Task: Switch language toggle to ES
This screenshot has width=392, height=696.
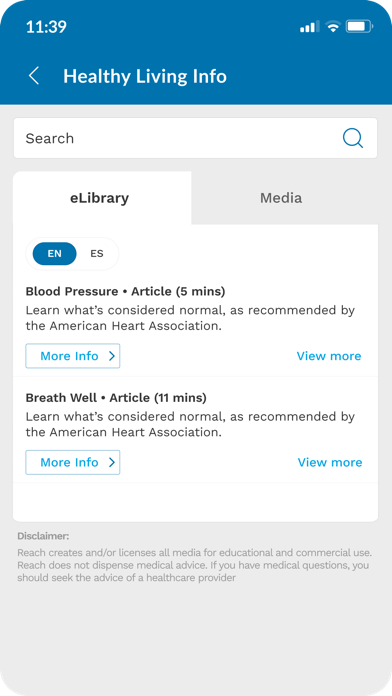Action: point(97,254)
